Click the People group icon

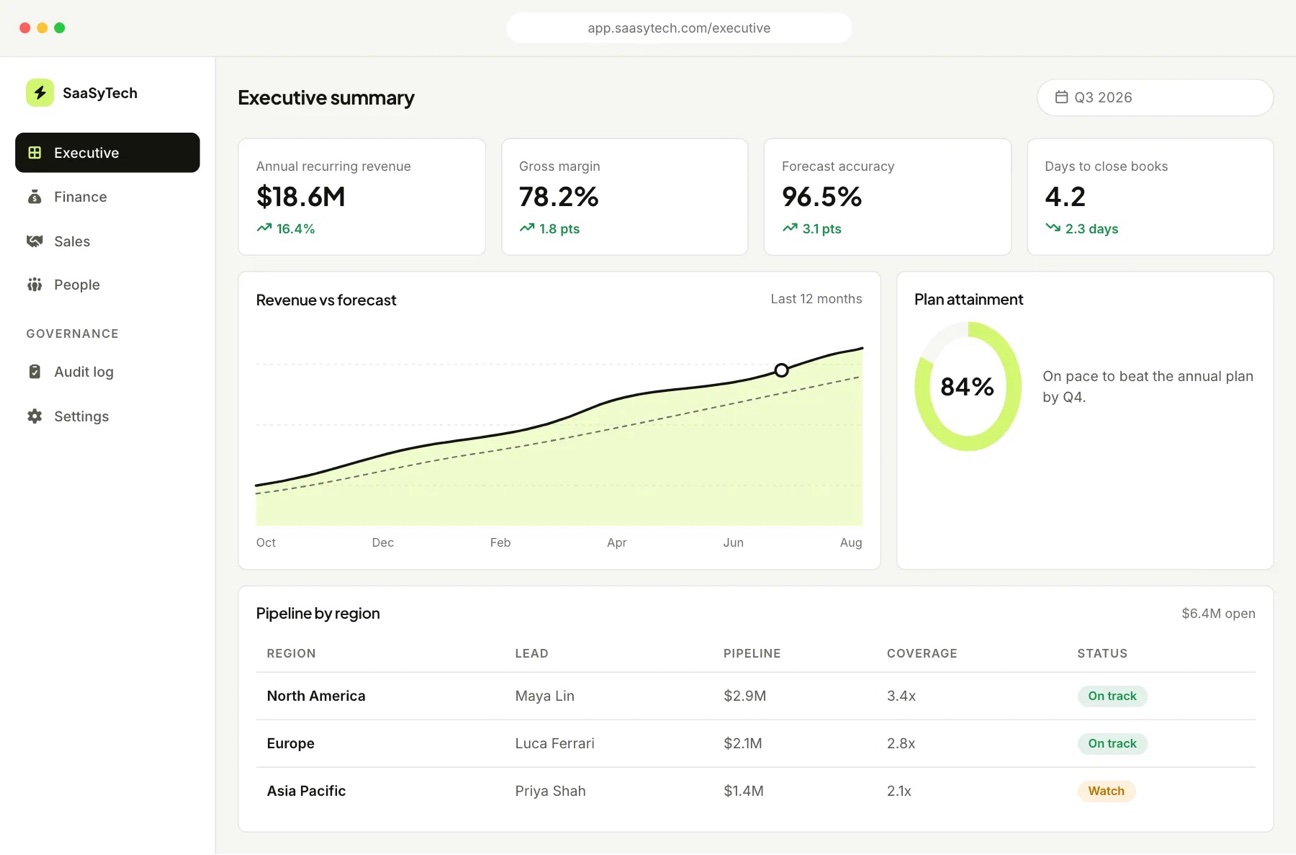point(35,285)
